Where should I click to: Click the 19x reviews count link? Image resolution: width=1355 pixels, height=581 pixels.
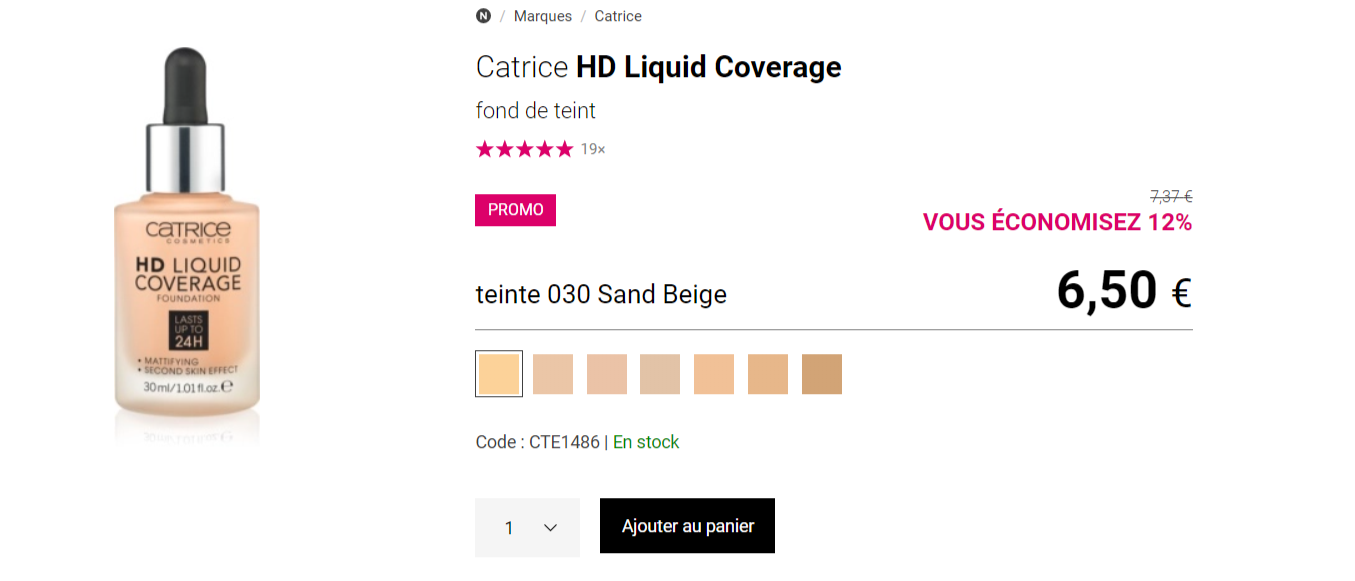592,148
